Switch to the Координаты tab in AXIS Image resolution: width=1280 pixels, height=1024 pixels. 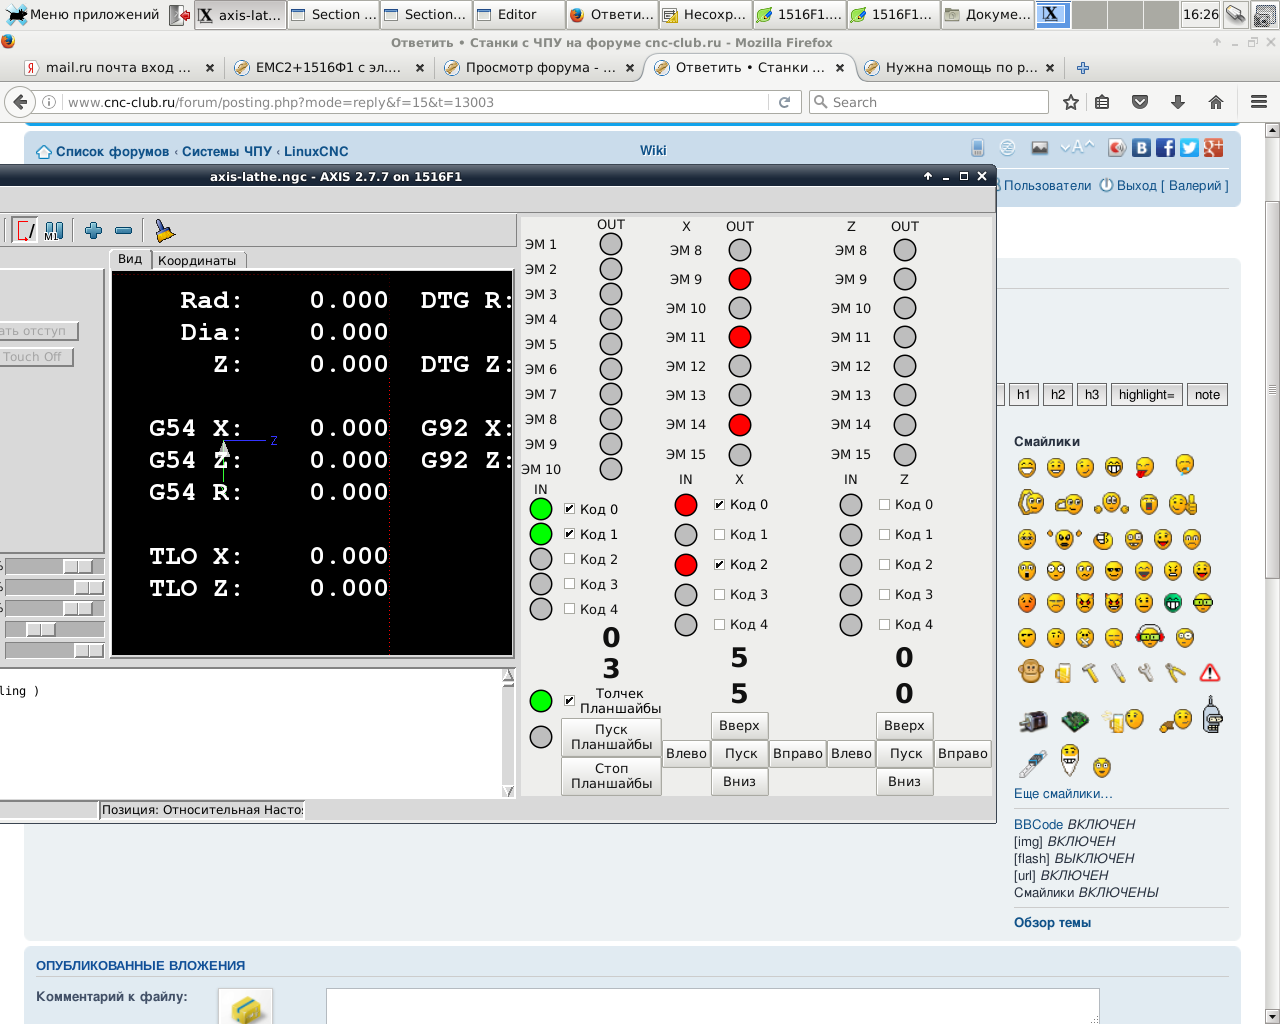(x=197, y=260)
